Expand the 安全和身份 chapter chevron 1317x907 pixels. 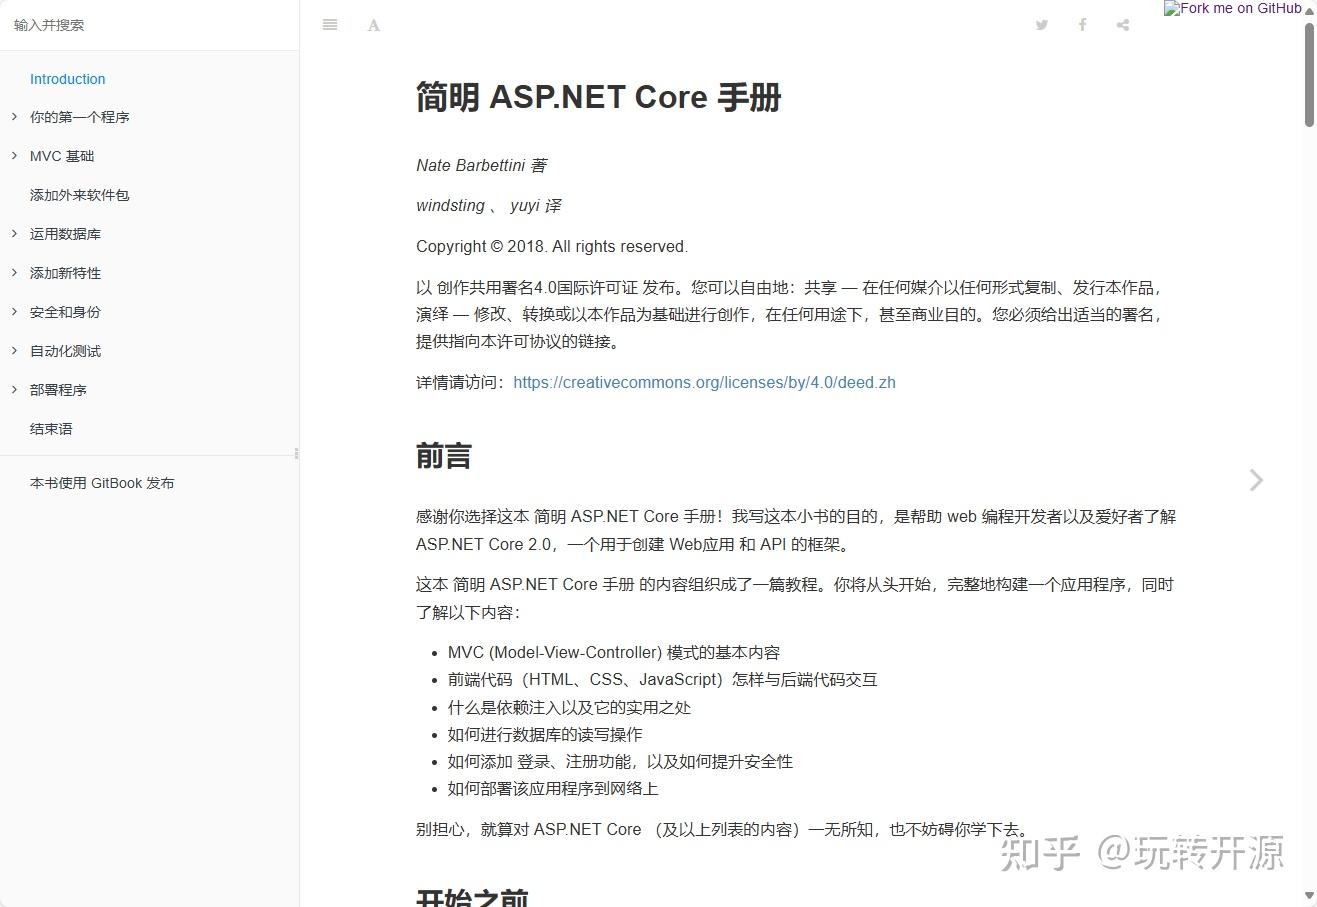14,312
